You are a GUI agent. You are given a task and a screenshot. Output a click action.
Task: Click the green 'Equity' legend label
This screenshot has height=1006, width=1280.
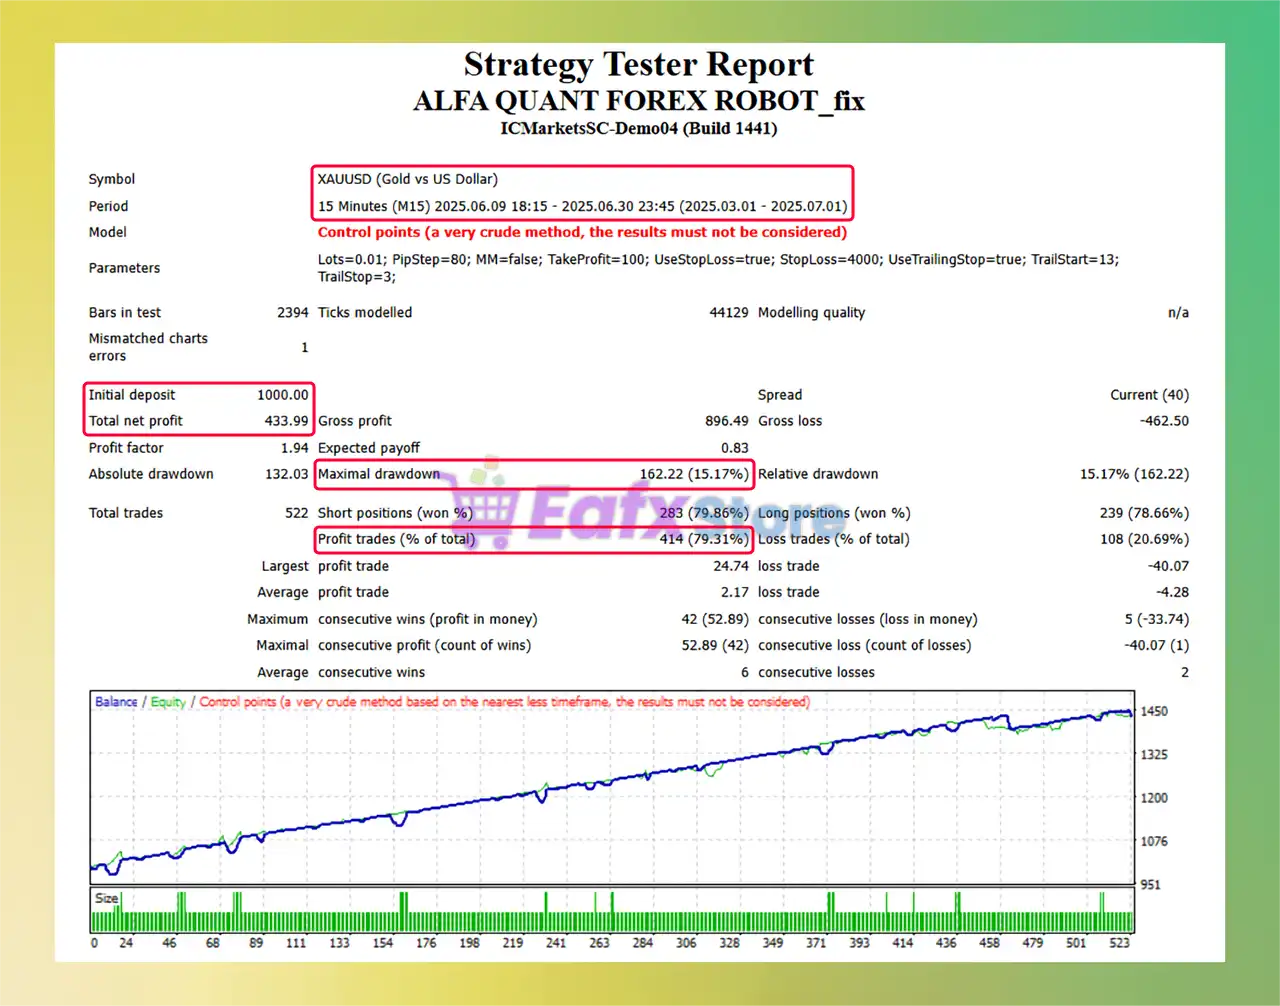168,702
